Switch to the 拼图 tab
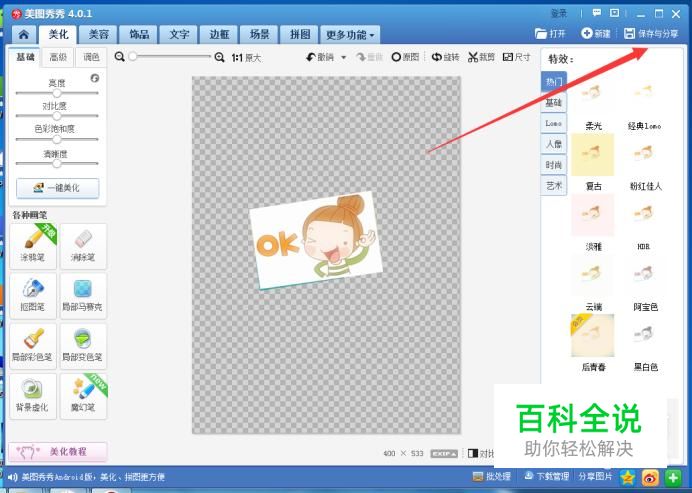The image size is (692, 493). 300,34
